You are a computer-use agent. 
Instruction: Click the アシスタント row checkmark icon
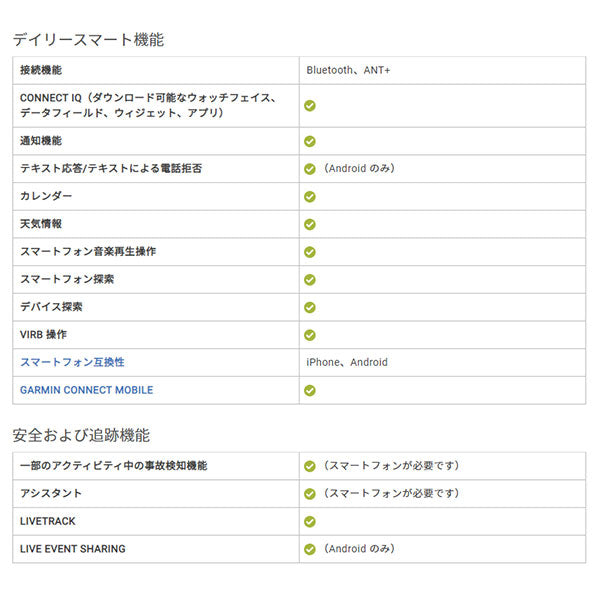coord(310,493)
